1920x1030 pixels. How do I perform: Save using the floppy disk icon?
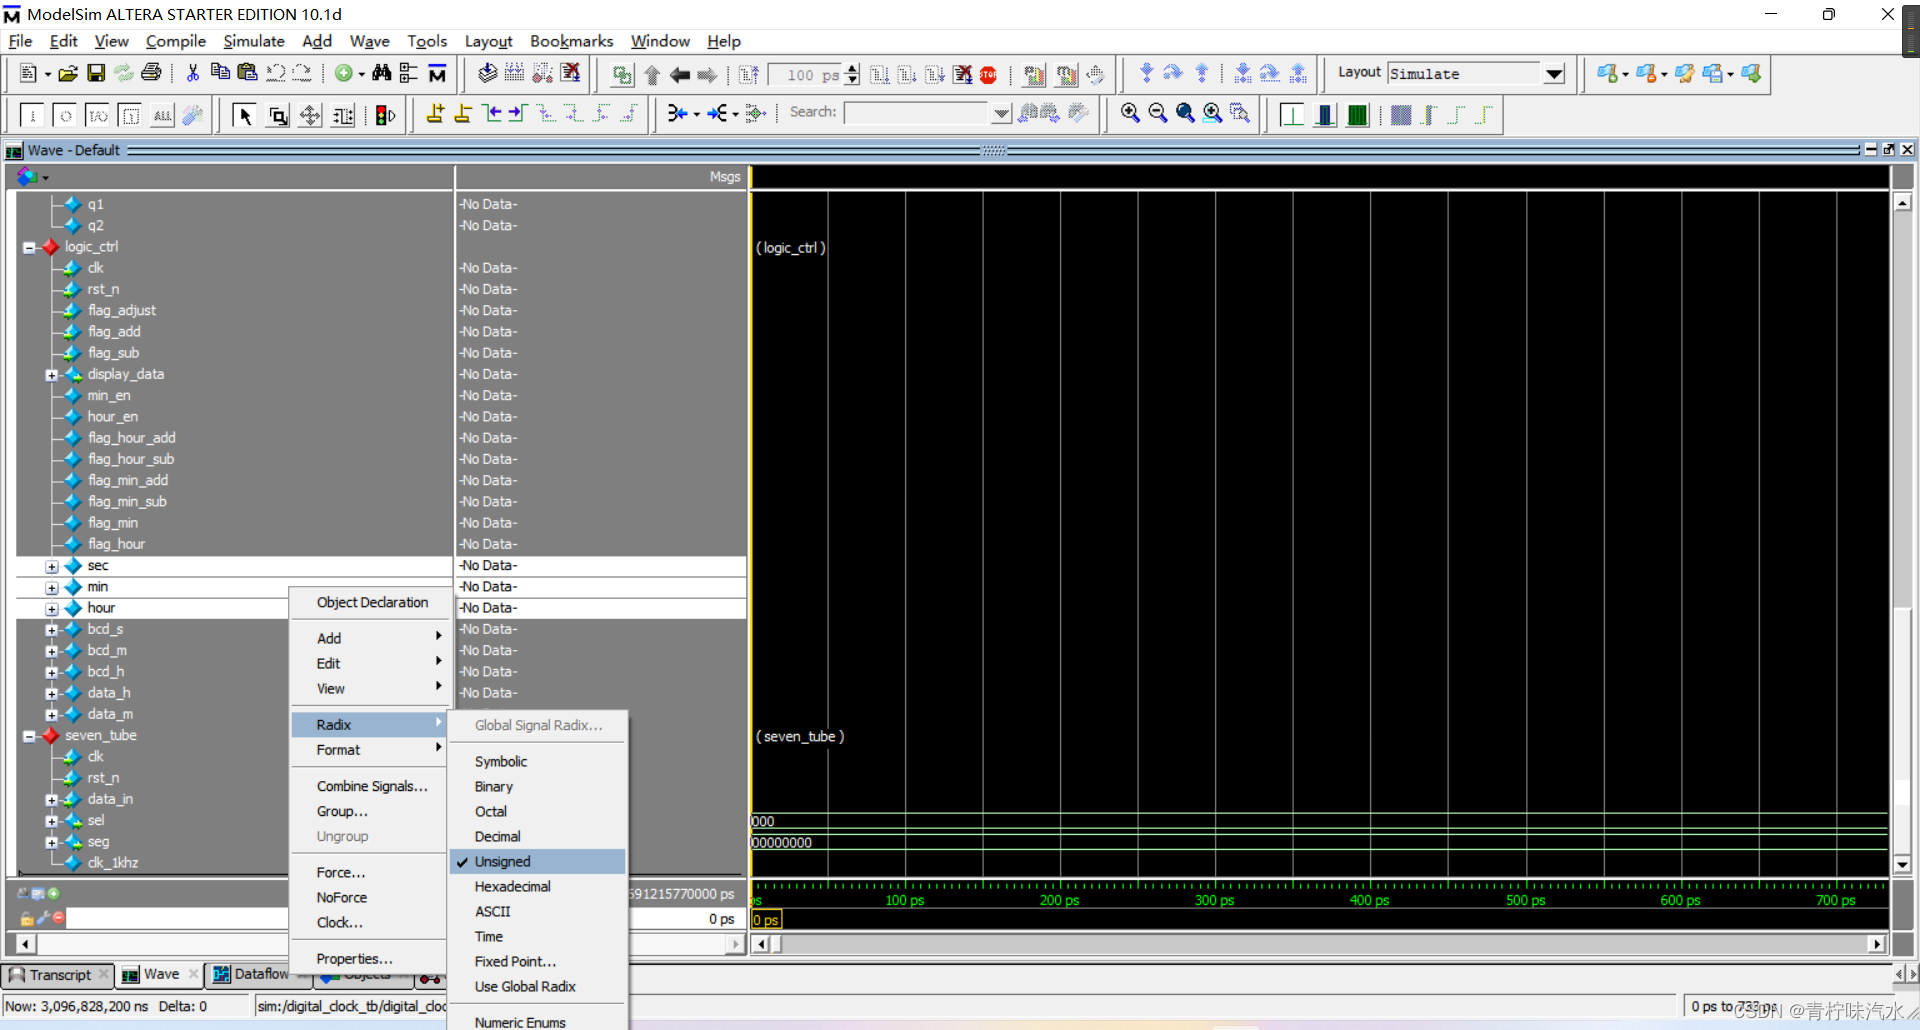point(96,74)
